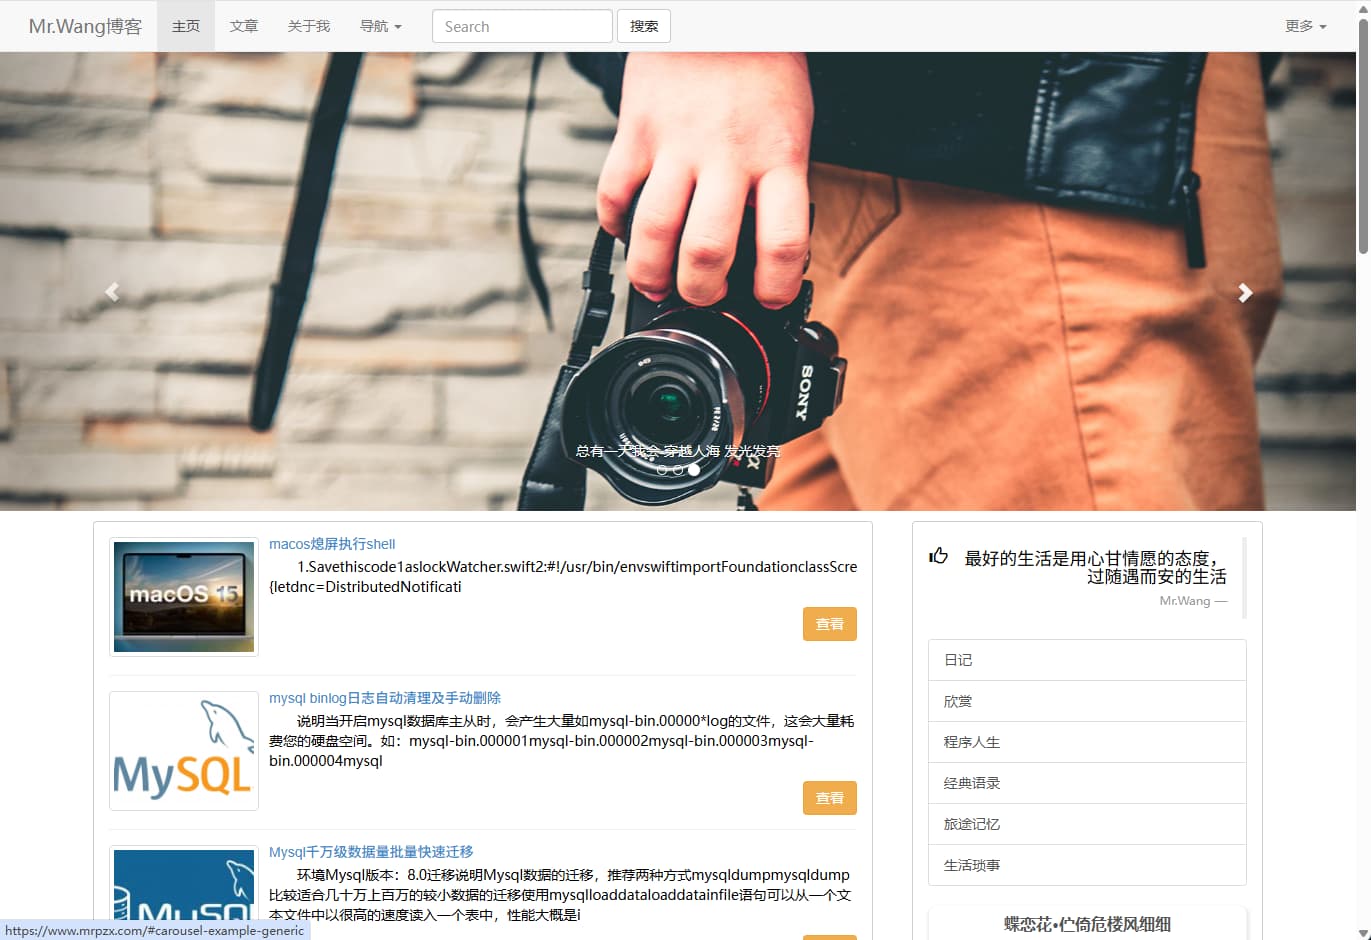The width and height of the screenshot is (1371, 940).
Task: Expand the 更多 dropdown
Action: (1305, 26)
